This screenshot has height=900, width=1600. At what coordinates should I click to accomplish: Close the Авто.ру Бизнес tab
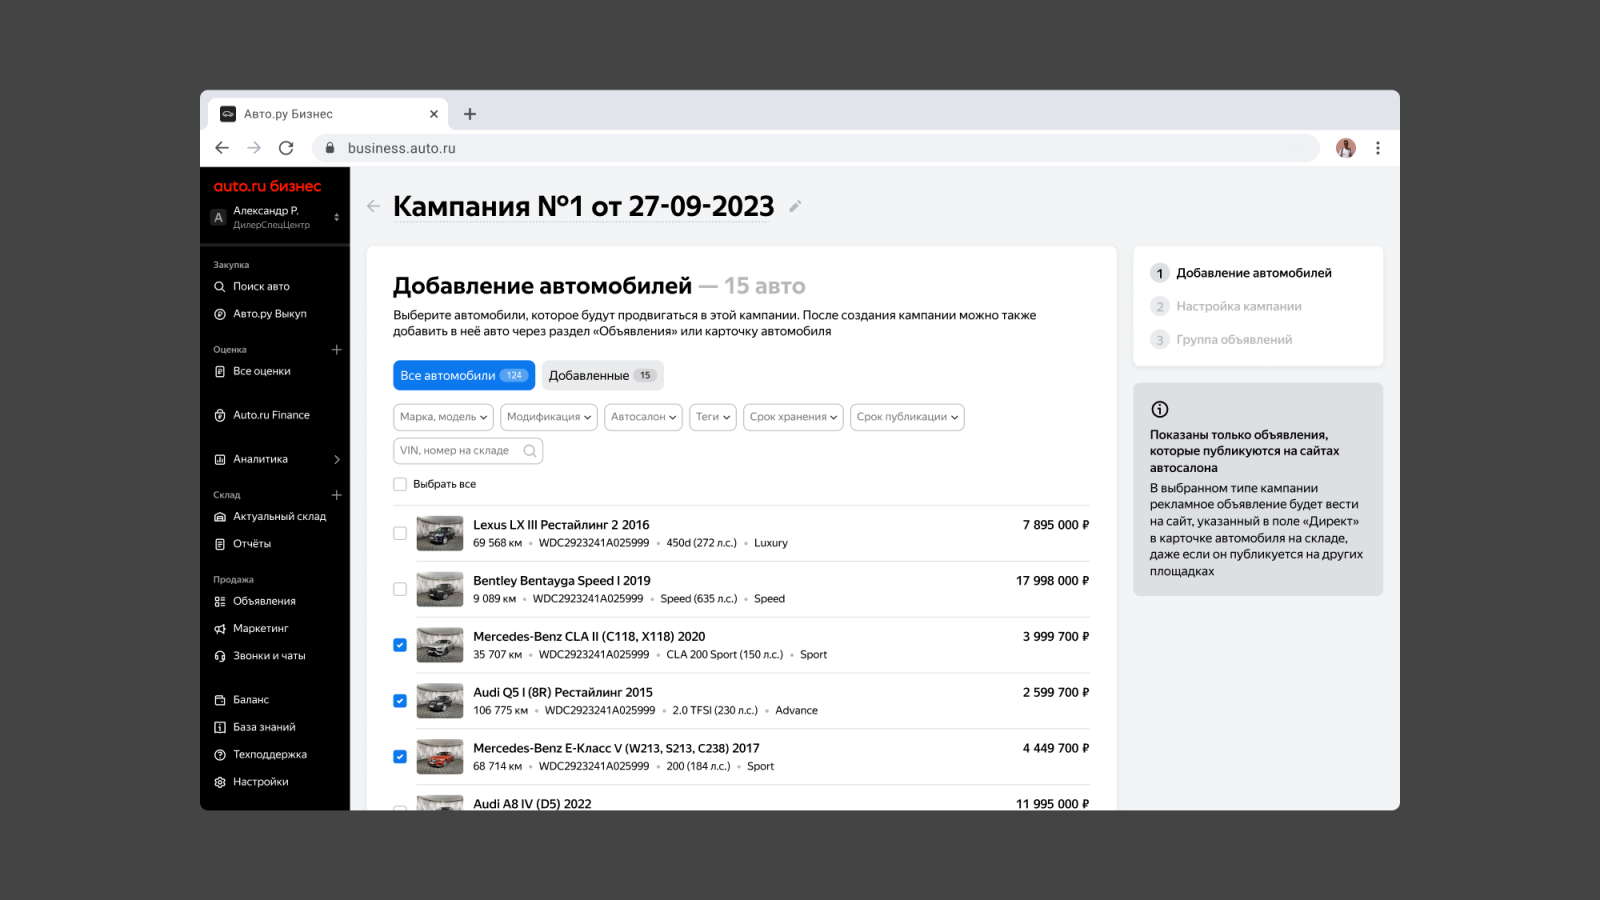(434, 114)
